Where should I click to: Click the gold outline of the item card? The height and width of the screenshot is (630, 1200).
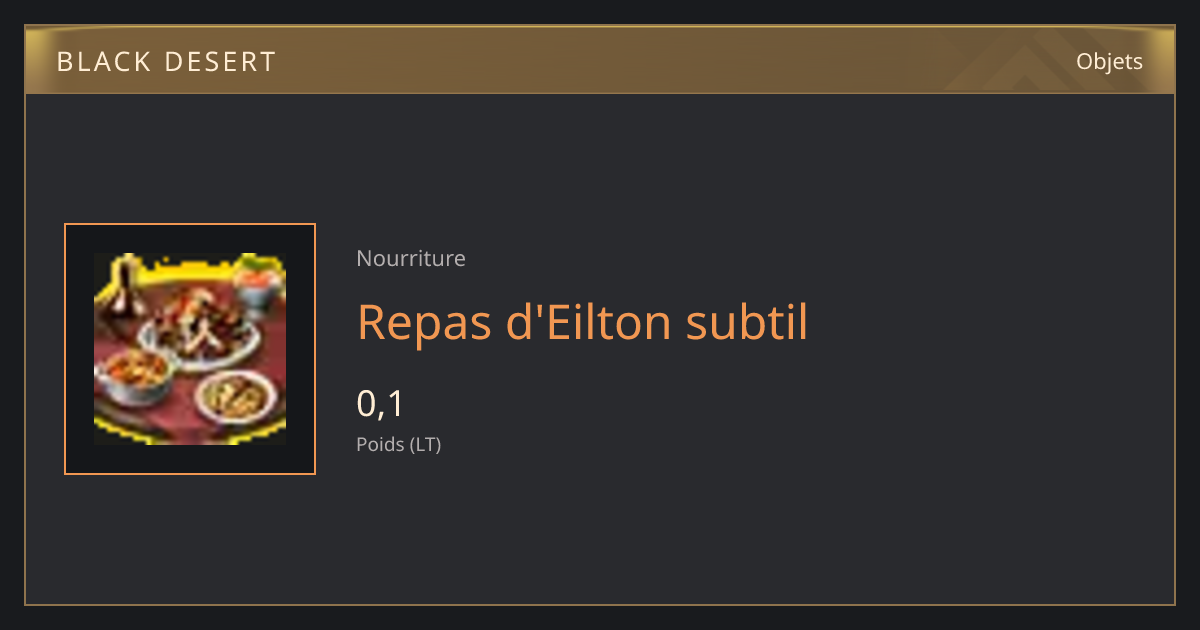(600, 604)
